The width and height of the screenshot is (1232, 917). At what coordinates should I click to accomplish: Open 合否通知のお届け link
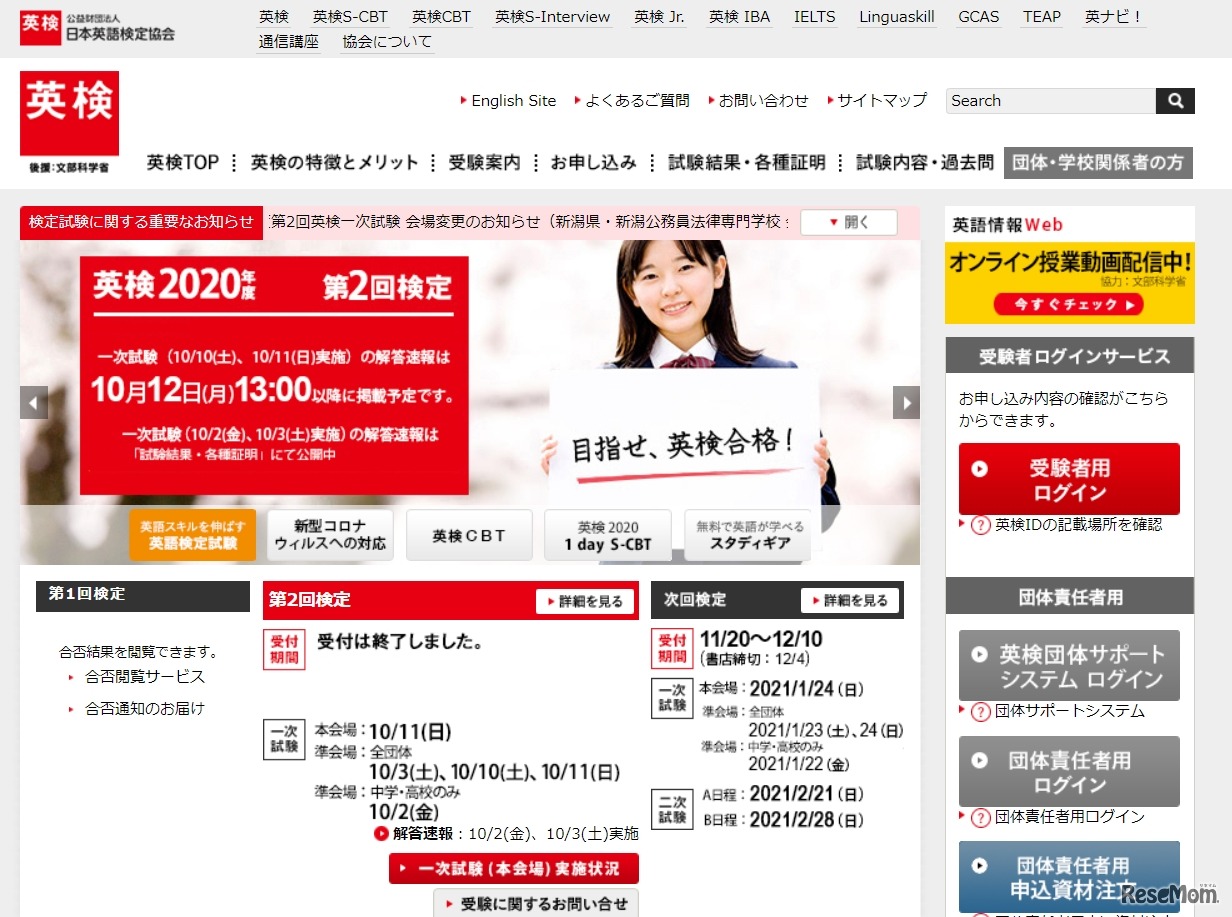[x=145, y=709]
